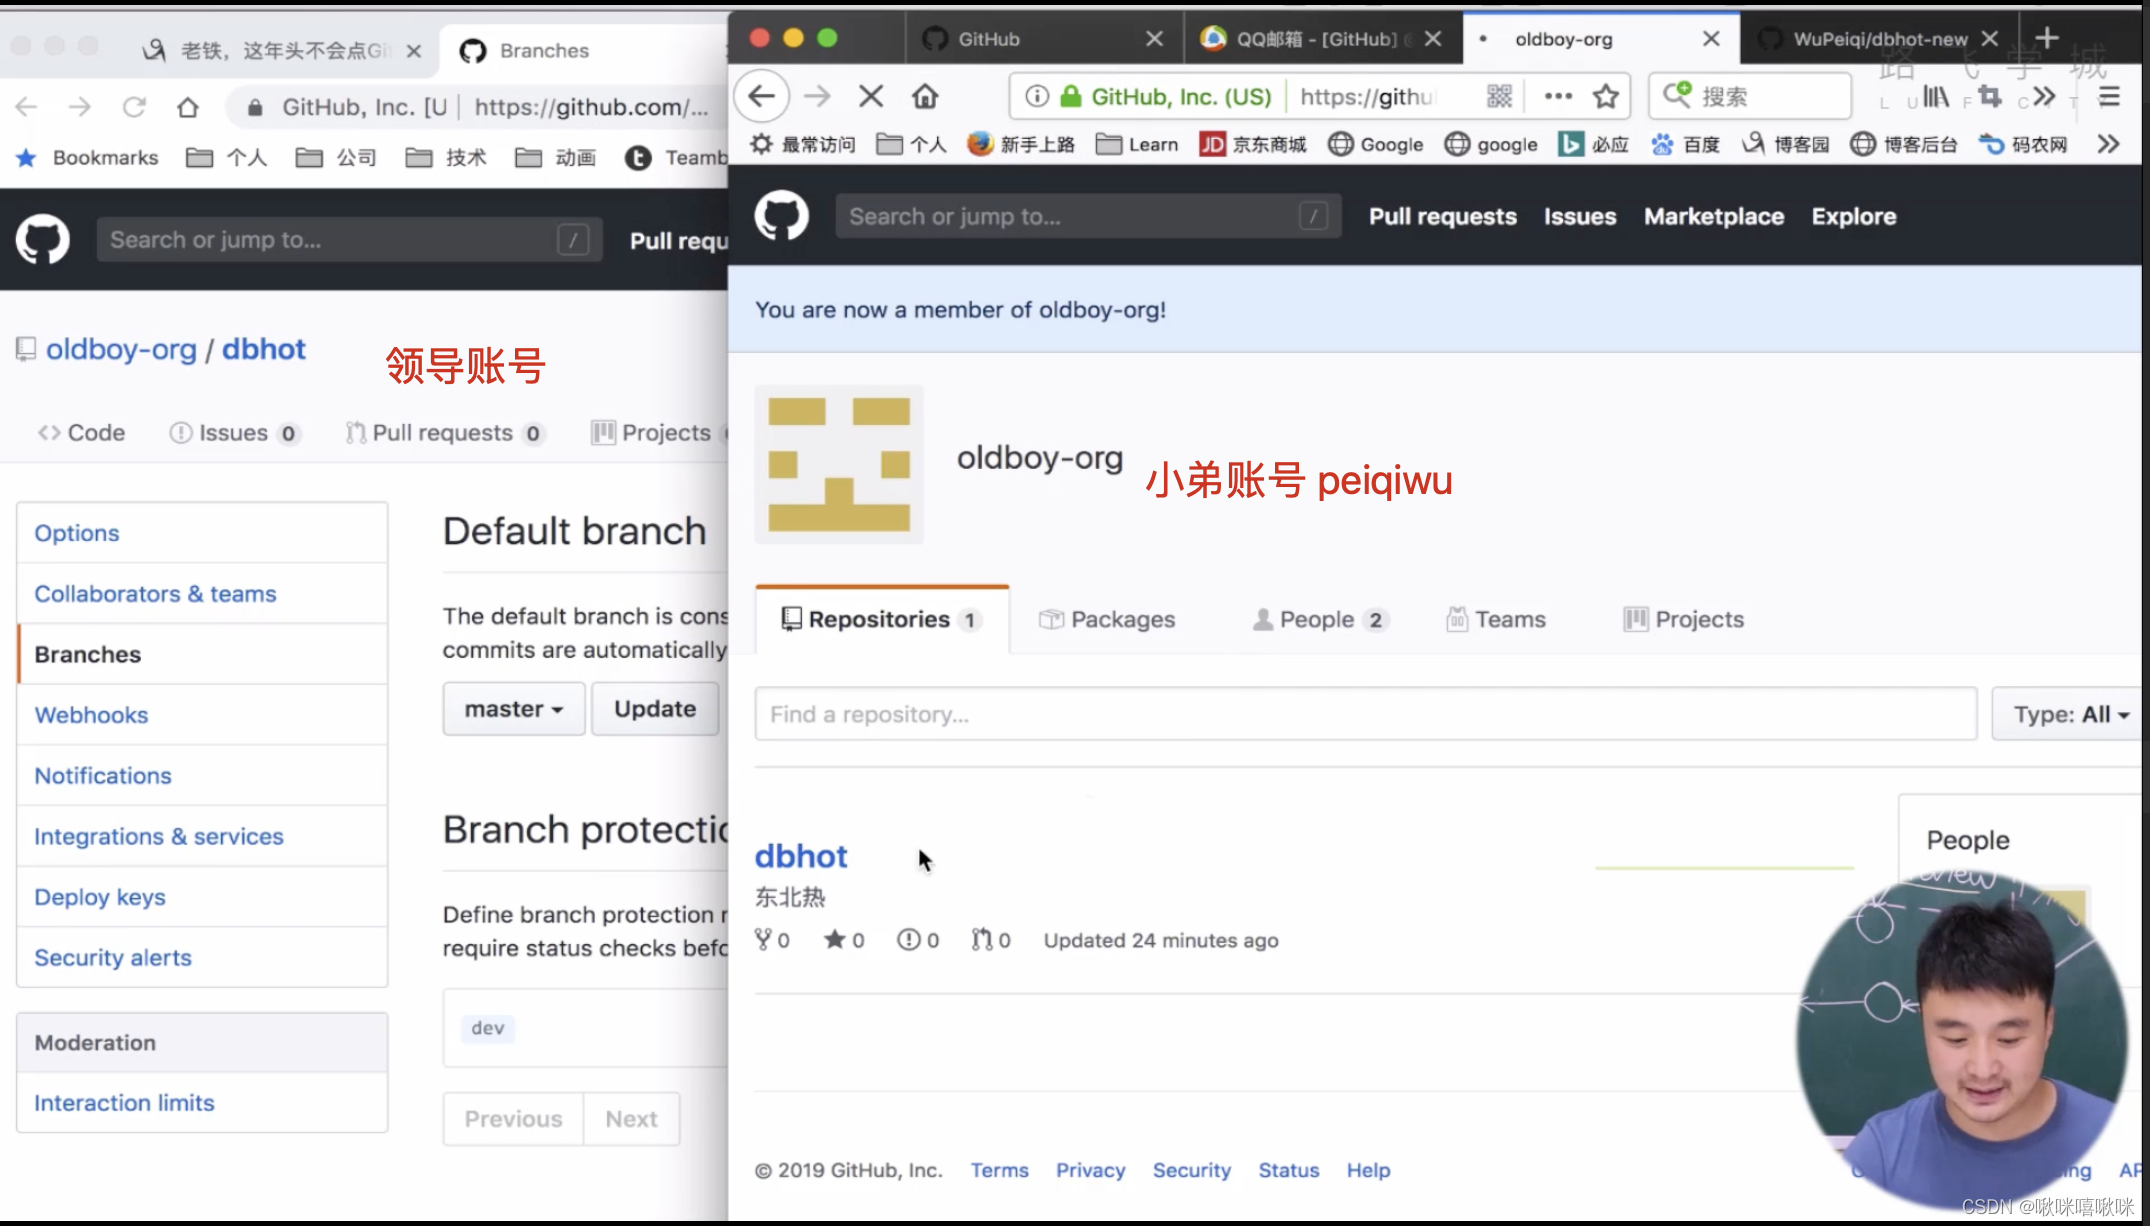Open Code tab in dbhot repository
Viewport: 2150px width, 1226px height.
tap(81, 433)
